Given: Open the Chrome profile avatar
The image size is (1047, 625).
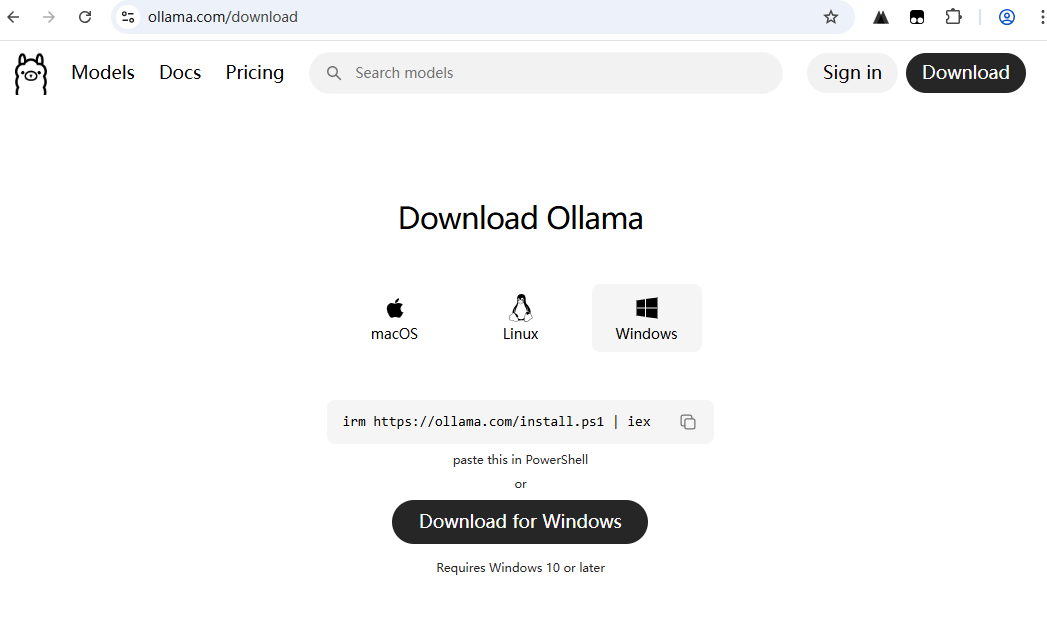Looking at the screenshot, I should click(x=1006, y=17).
